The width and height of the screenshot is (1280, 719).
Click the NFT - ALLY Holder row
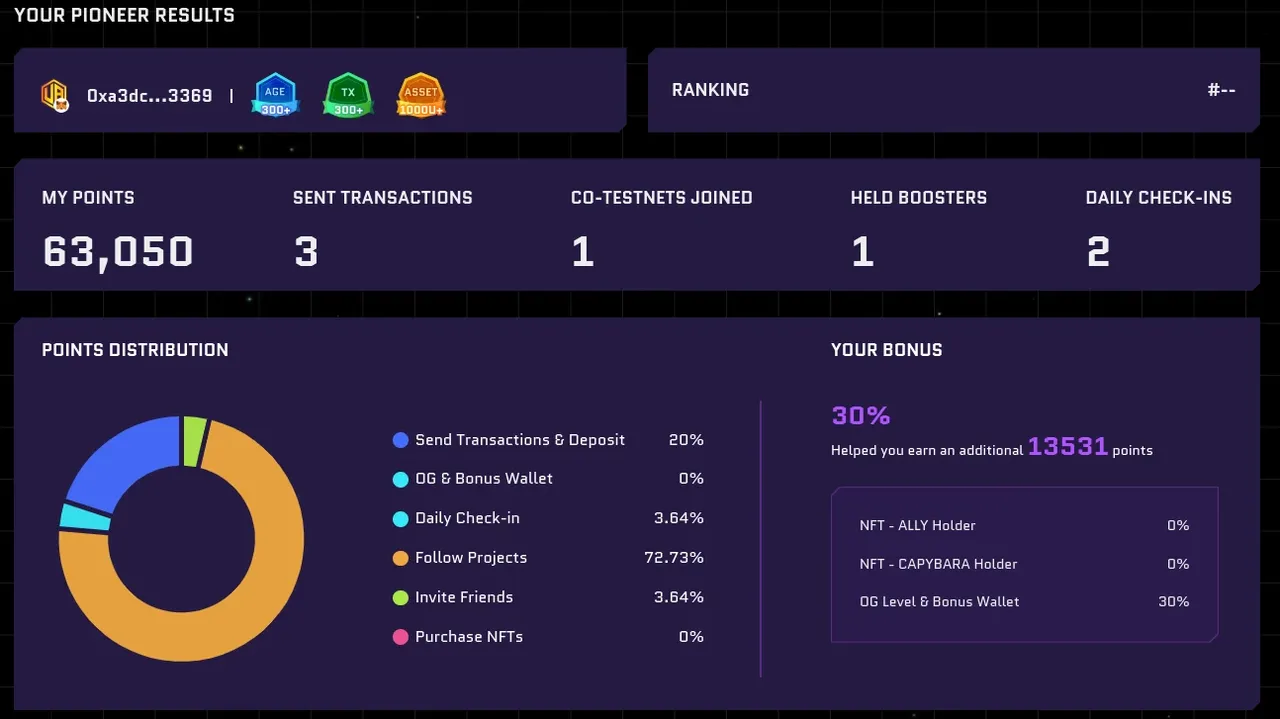[x=1024, y=525]
